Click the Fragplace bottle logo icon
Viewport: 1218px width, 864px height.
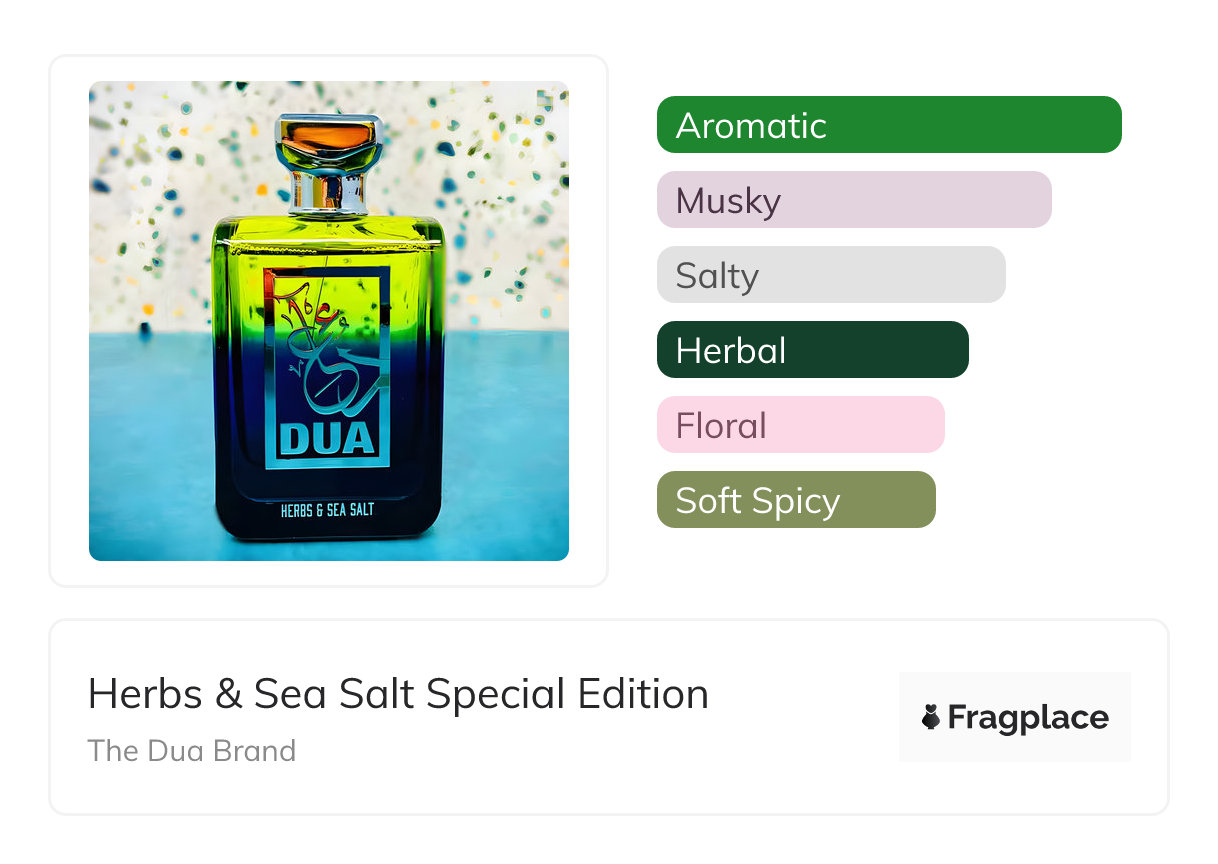[931, 717]
